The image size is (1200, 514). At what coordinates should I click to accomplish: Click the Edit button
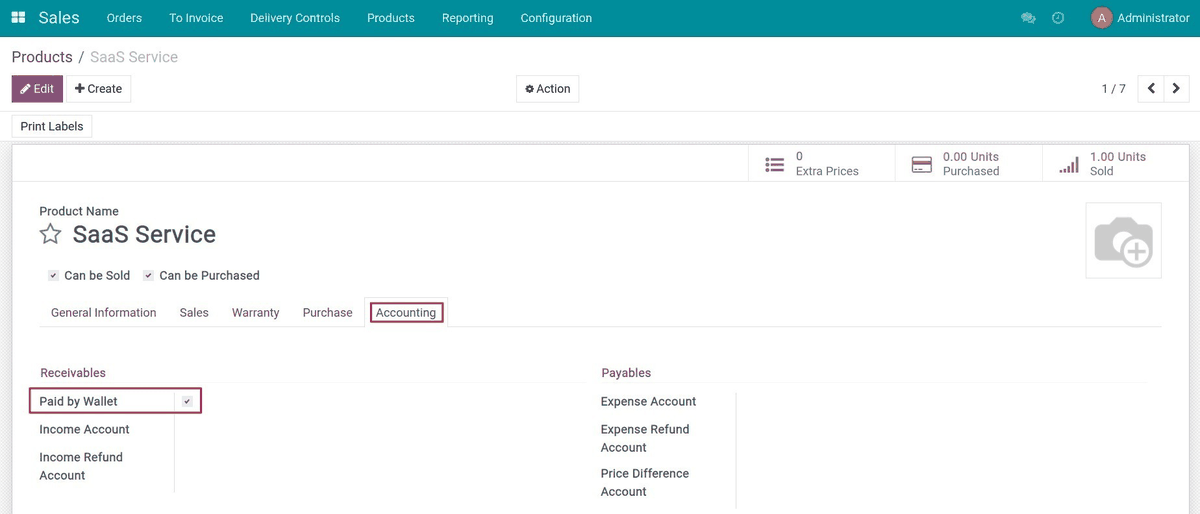(x=37, y=89)
